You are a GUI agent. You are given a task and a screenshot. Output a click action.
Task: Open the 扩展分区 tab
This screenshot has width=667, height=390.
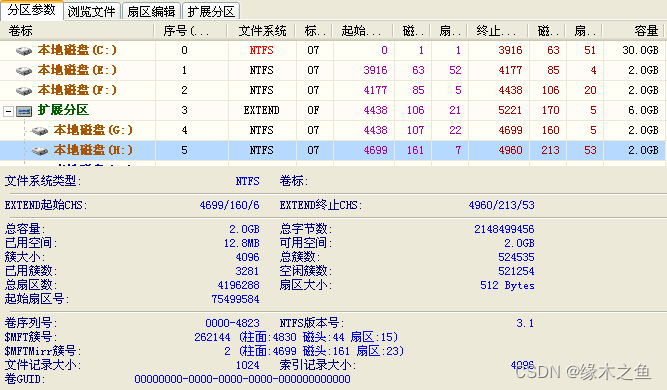[211, 11]
